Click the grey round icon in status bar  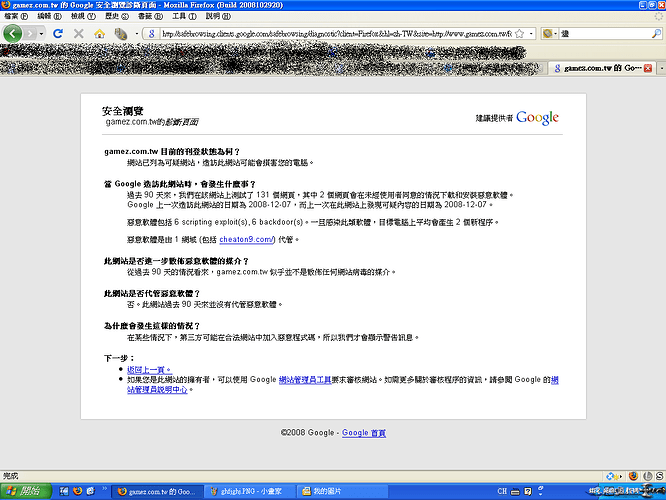tap(647, 476)
